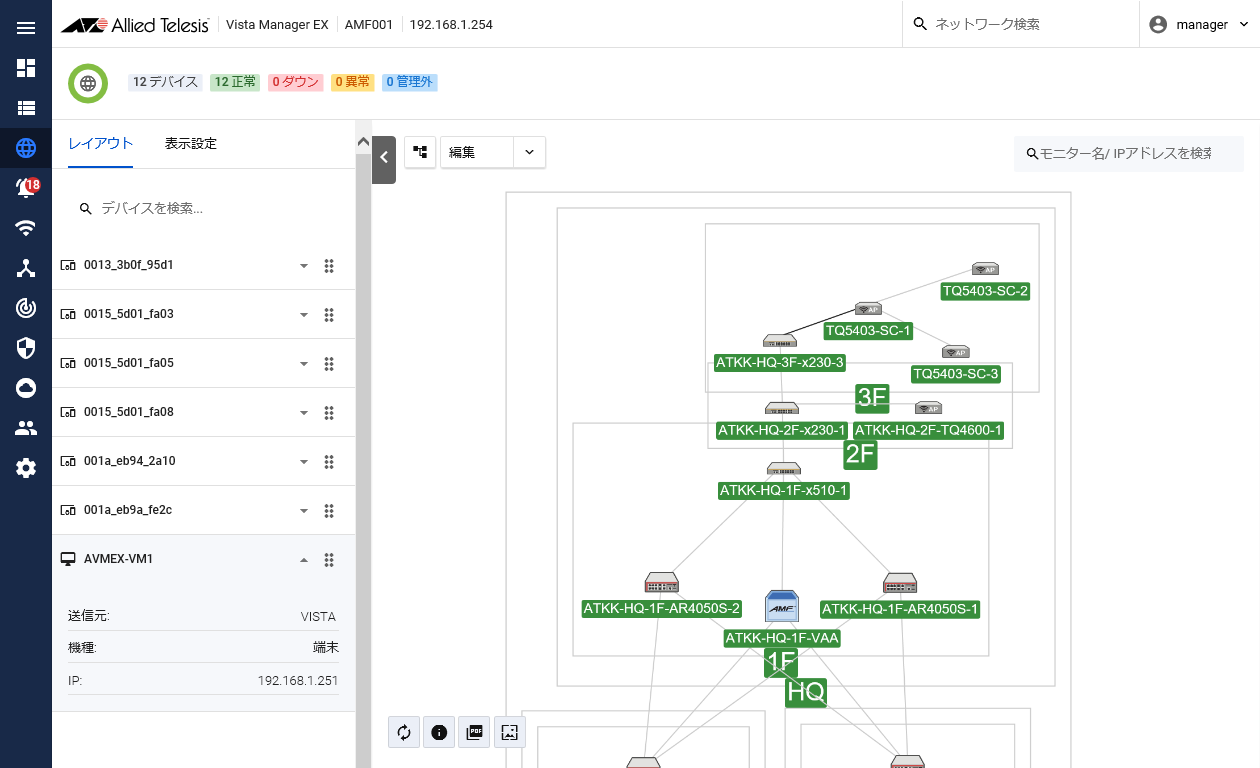Click the tree layout icon button
This screenshot has width=1260, height=768.
(x=420, y=152)
